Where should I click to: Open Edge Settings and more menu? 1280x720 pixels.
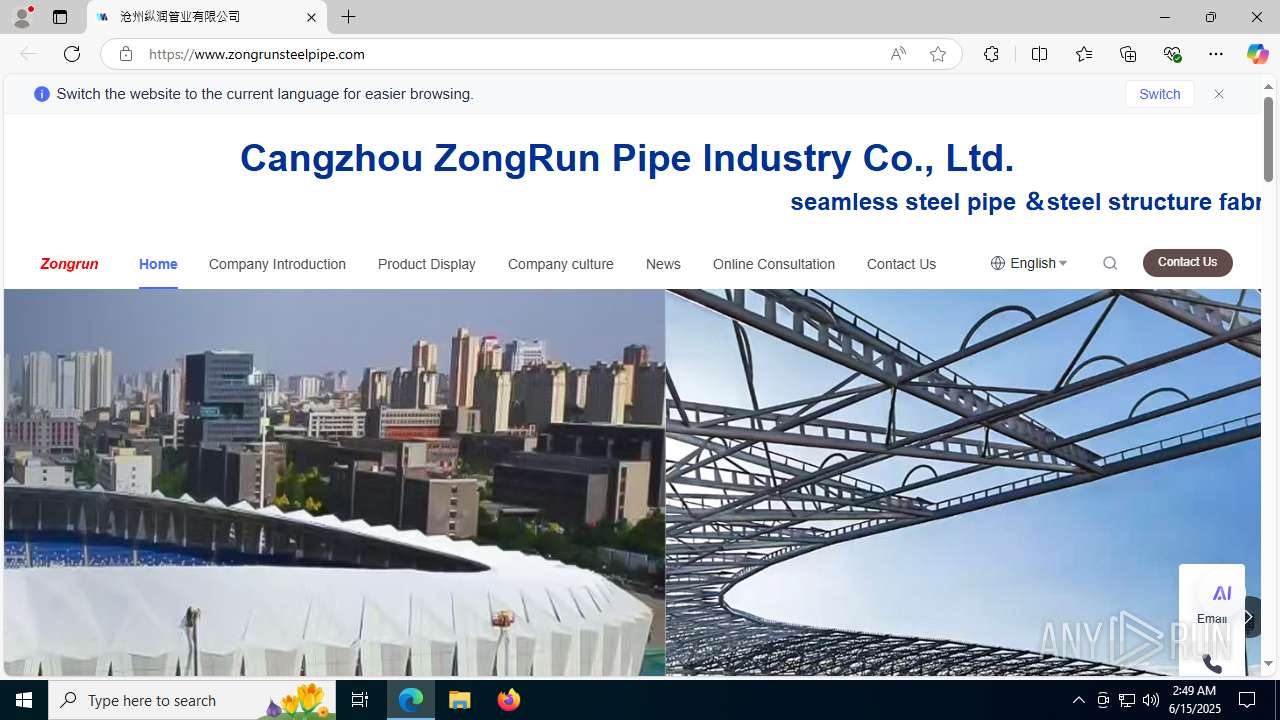click(x=1216, y=54)
